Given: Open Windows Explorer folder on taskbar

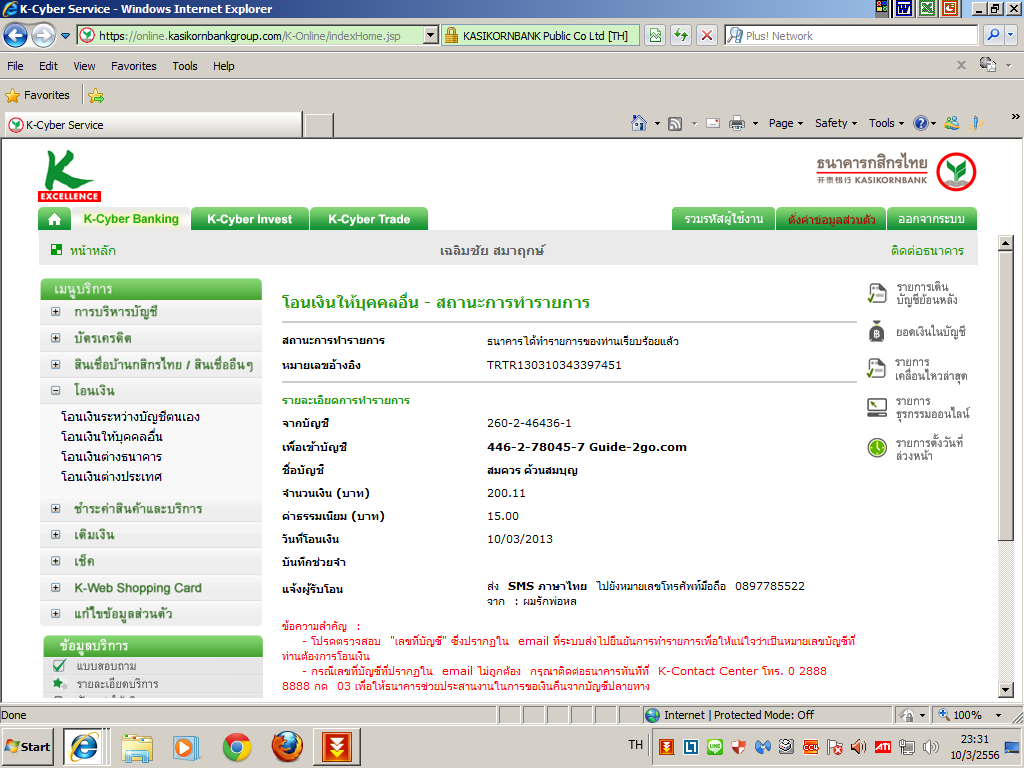Looking at the screenshot, I should (x=137, y=747).
